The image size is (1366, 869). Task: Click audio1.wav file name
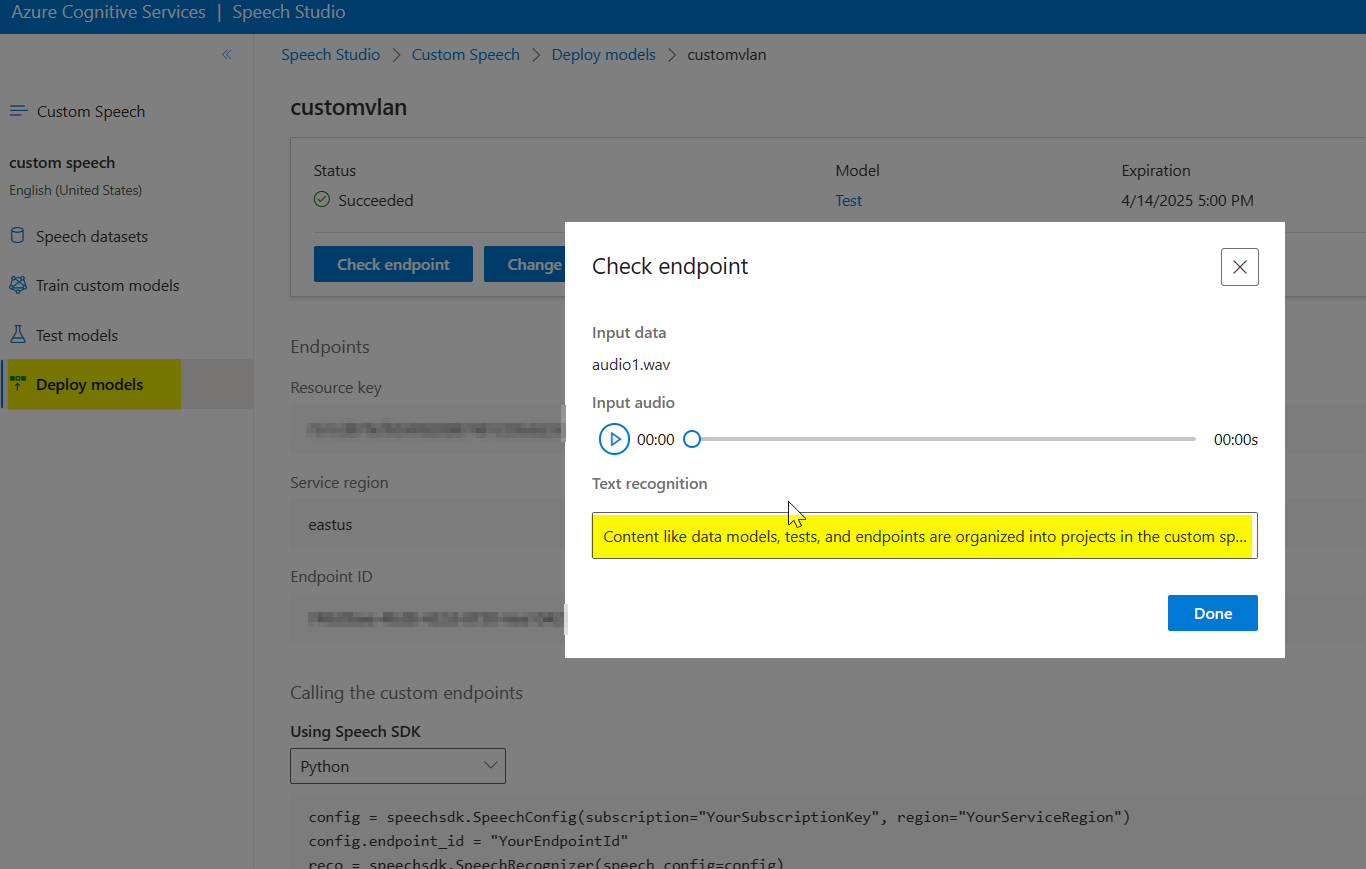tap(631, 364)
